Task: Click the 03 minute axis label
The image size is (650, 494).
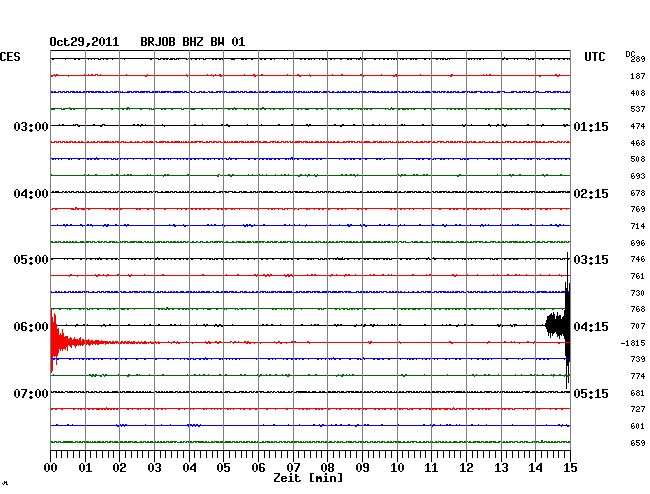Action: coord(154,468)
